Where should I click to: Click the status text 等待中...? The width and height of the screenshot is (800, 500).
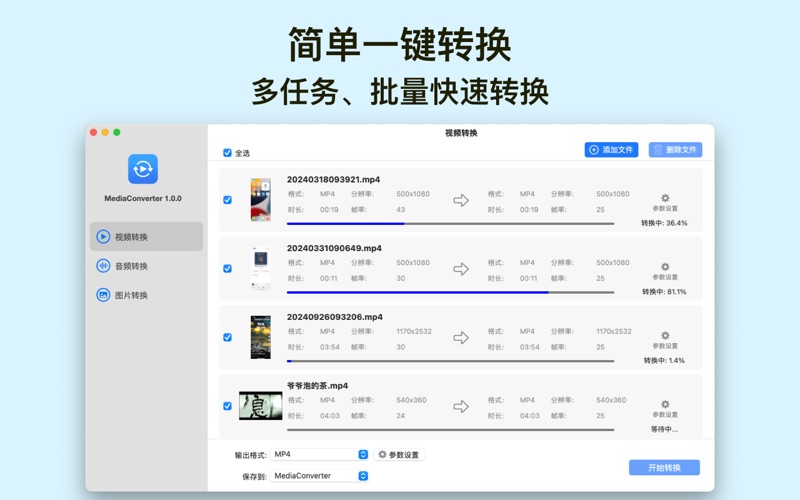point(664,429)
